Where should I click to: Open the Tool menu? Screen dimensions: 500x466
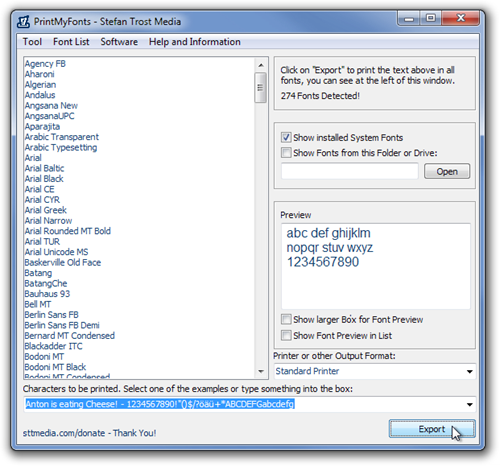[x=32, y=42]
